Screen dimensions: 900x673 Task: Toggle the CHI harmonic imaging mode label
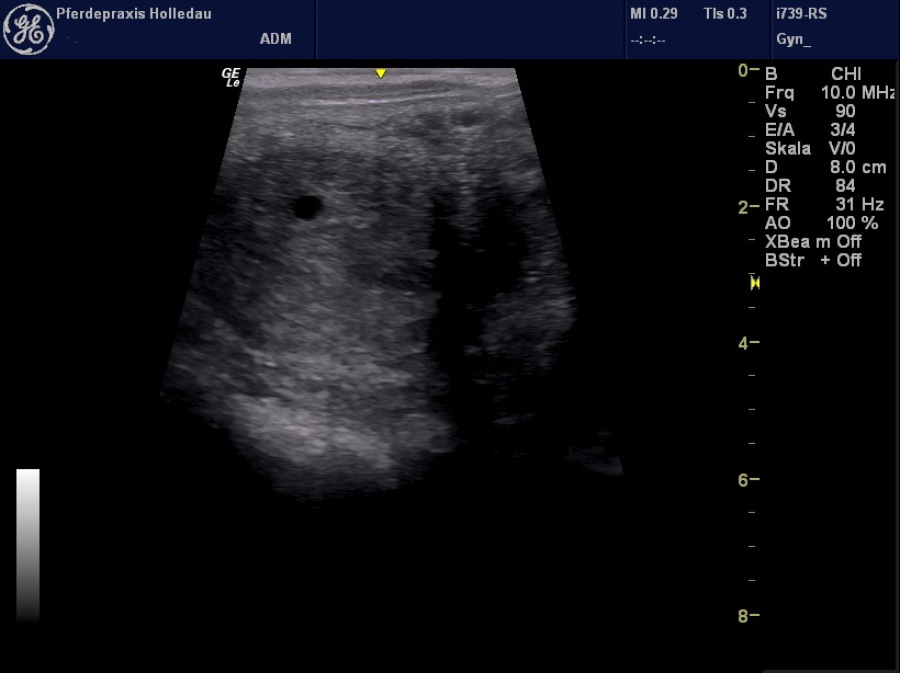point(846,74)
